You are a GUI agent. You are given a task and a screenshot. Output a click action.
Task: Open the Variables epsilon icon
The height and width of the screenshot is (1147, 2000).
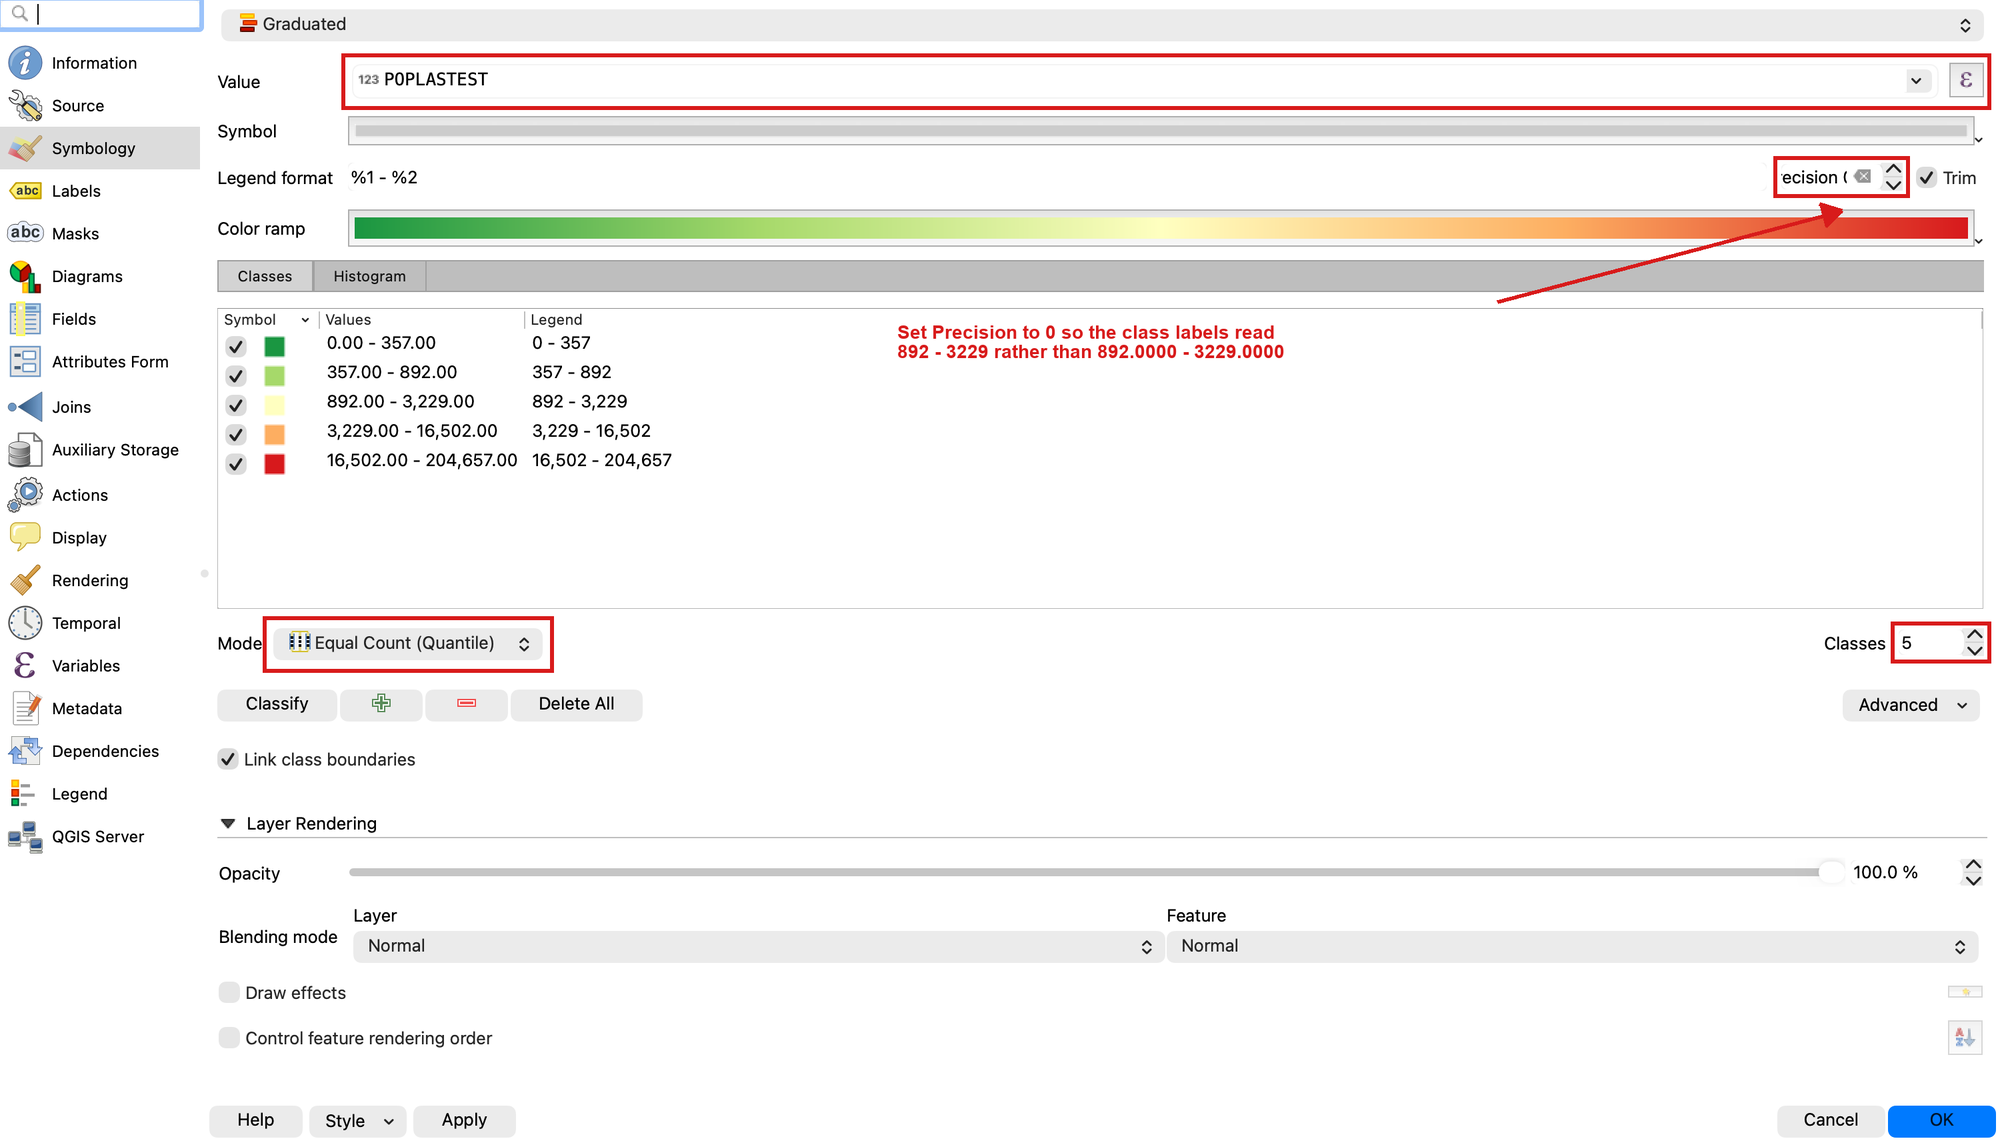point(25,665)
